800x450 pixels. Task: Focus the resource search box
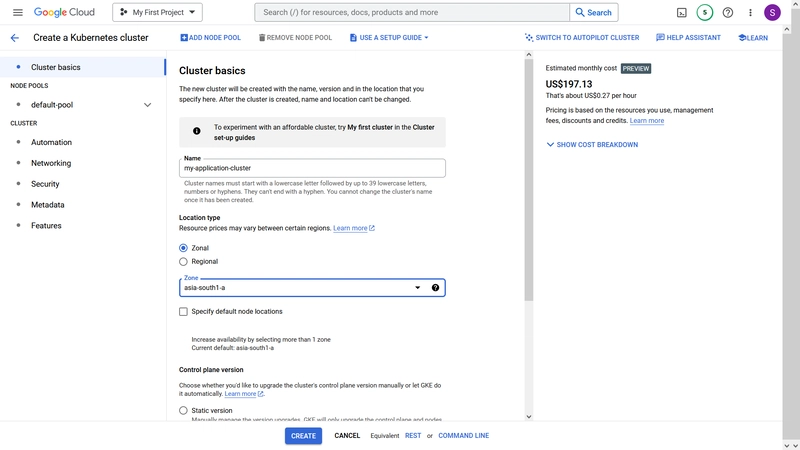[x=412, y=12]
